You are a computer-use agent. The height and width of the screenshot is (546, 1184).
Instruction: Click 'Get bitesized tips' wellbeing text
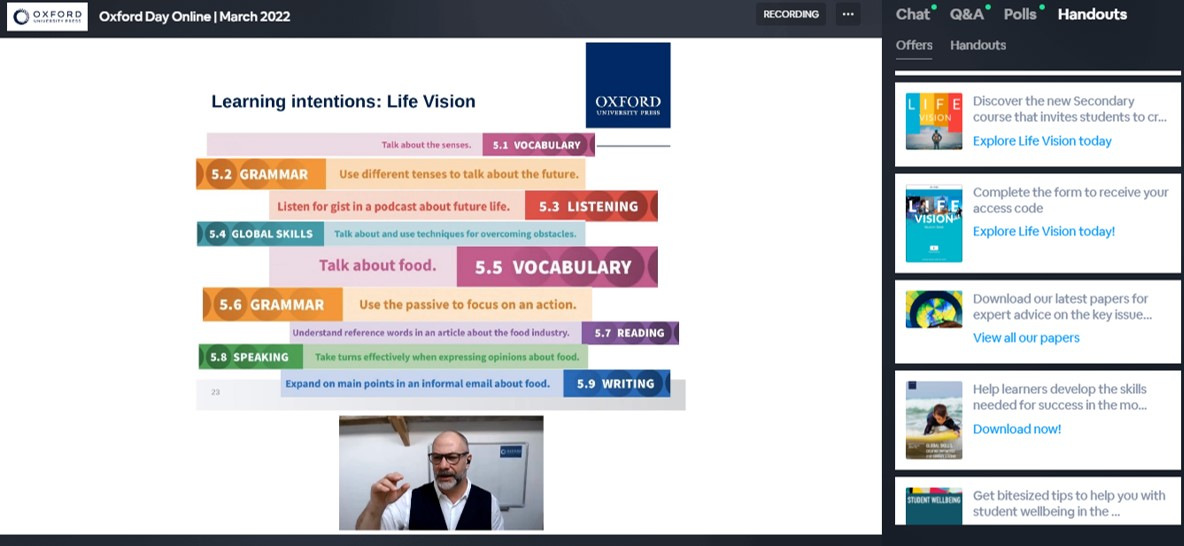click(x=1069, y=504)
